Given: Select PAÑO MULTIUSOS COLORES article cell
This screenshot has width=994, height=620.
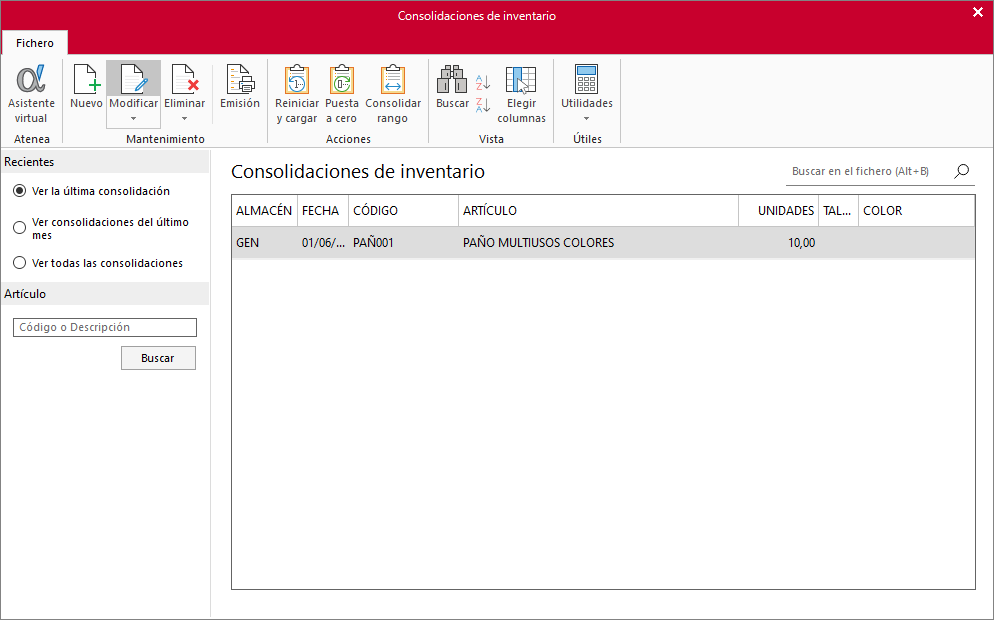Looking at the screenshot, I should coord(598,243).
